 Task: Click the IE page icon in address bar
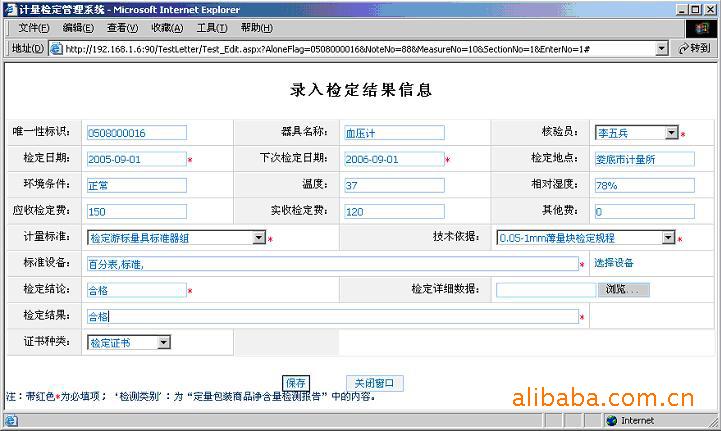tap(57, 48)
